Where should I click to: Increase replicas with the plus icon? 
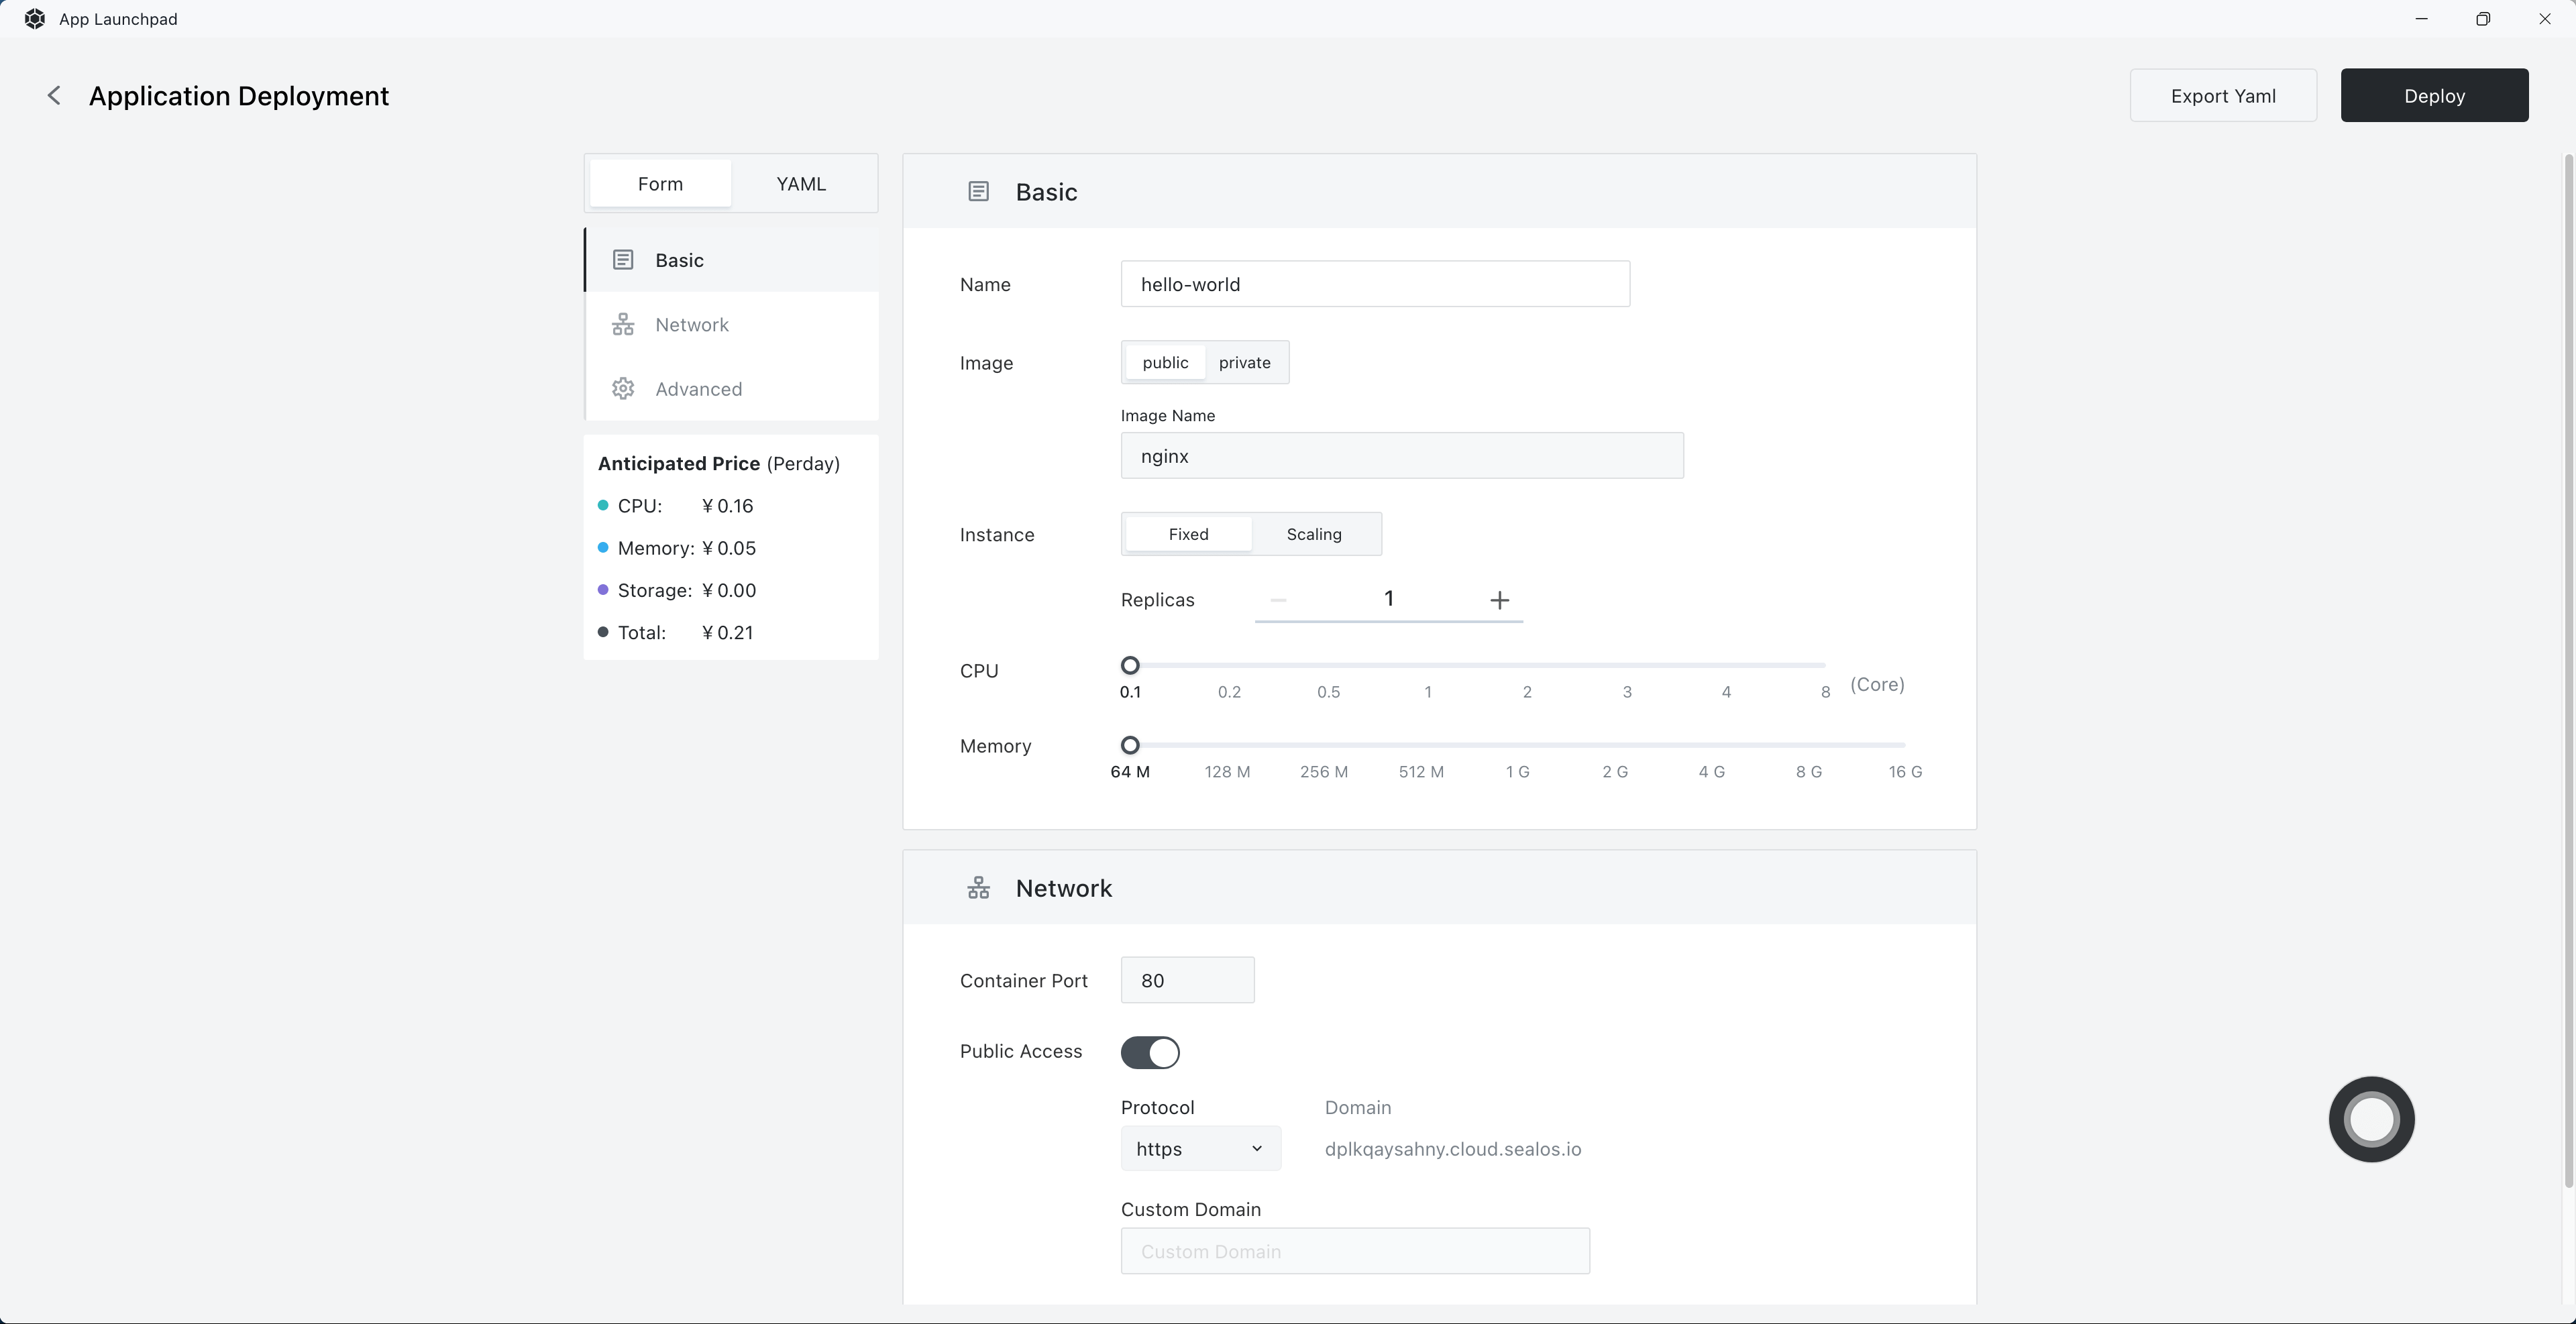(1499, 600)
